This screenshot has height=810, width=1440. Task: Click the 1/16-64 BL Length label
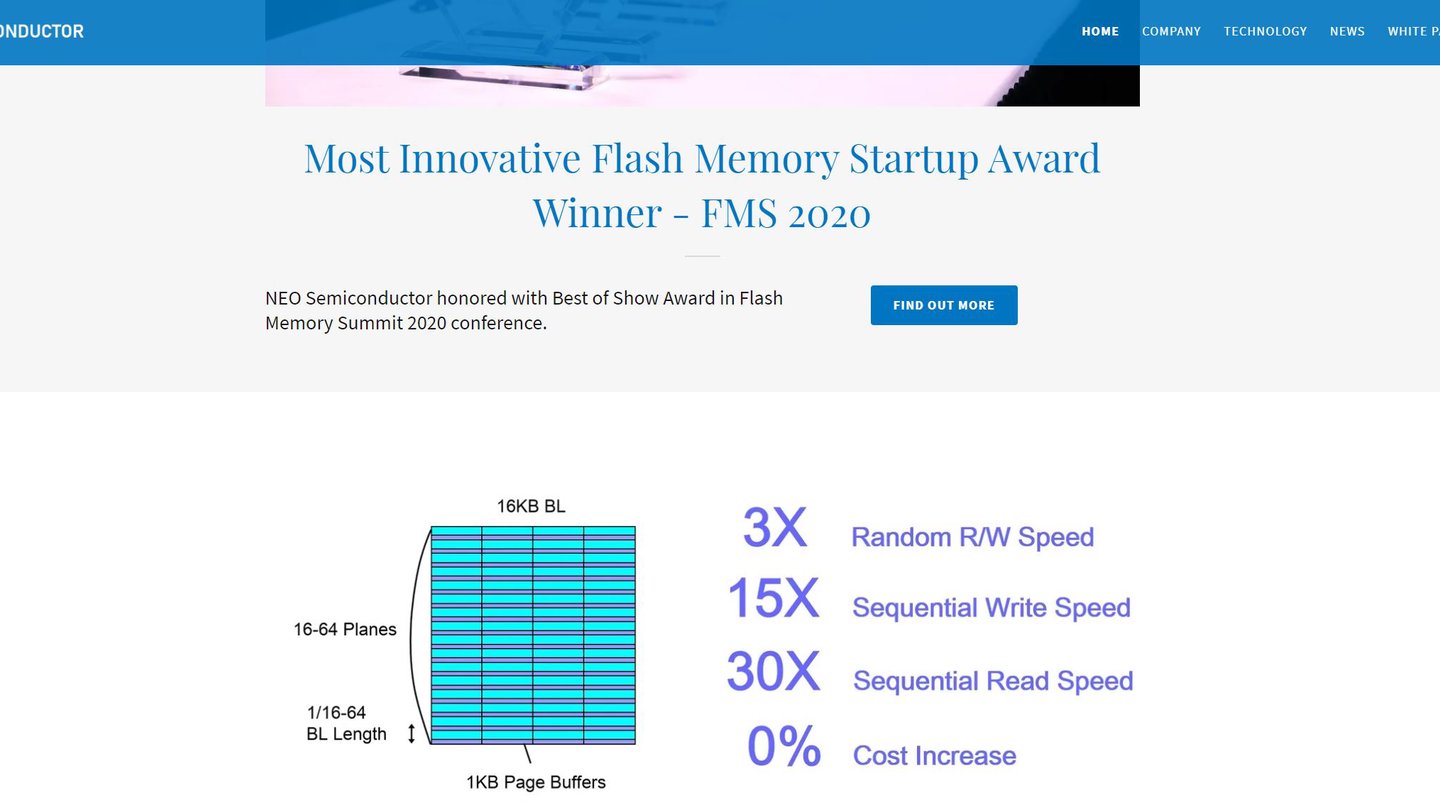click(346, 723)
